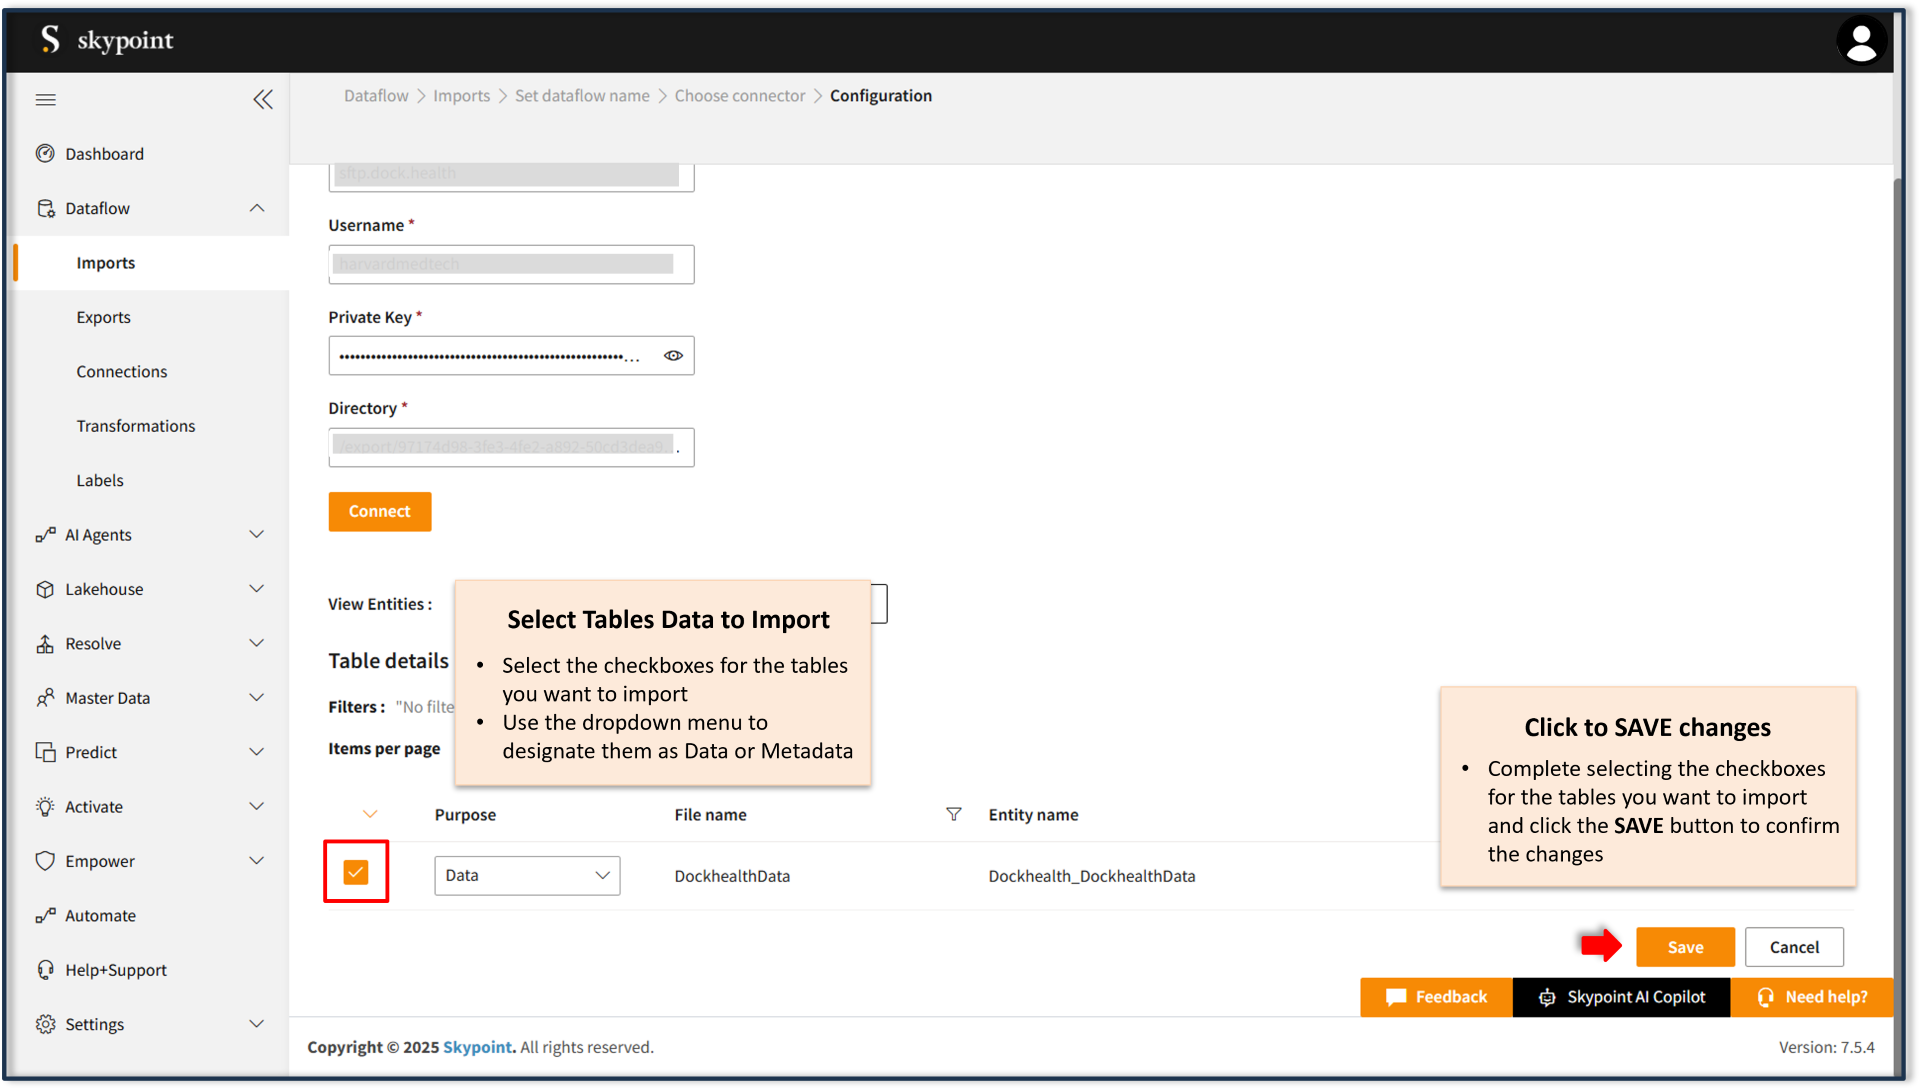Click the Dashboard gauge icon

pyautogui.click(x=45, y=154)
